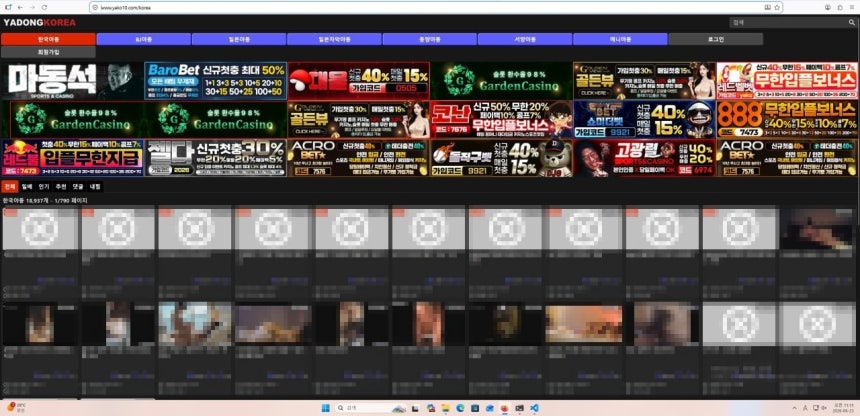Select the red 한국야동 category tab
The image size is (860, 416).
point(48,39)
